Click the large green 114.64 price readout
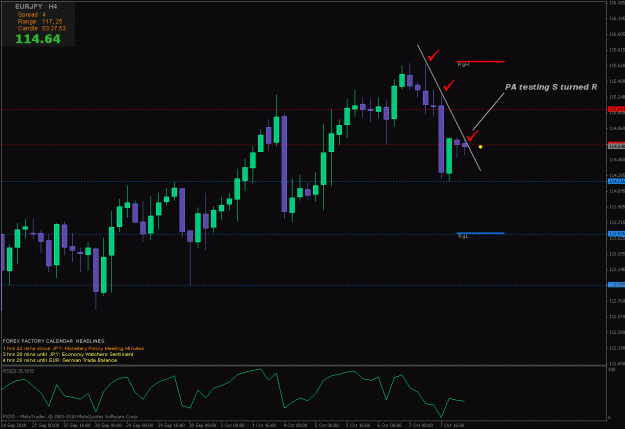The width and height of the screenshot is (625, 429). click(38, 39)
